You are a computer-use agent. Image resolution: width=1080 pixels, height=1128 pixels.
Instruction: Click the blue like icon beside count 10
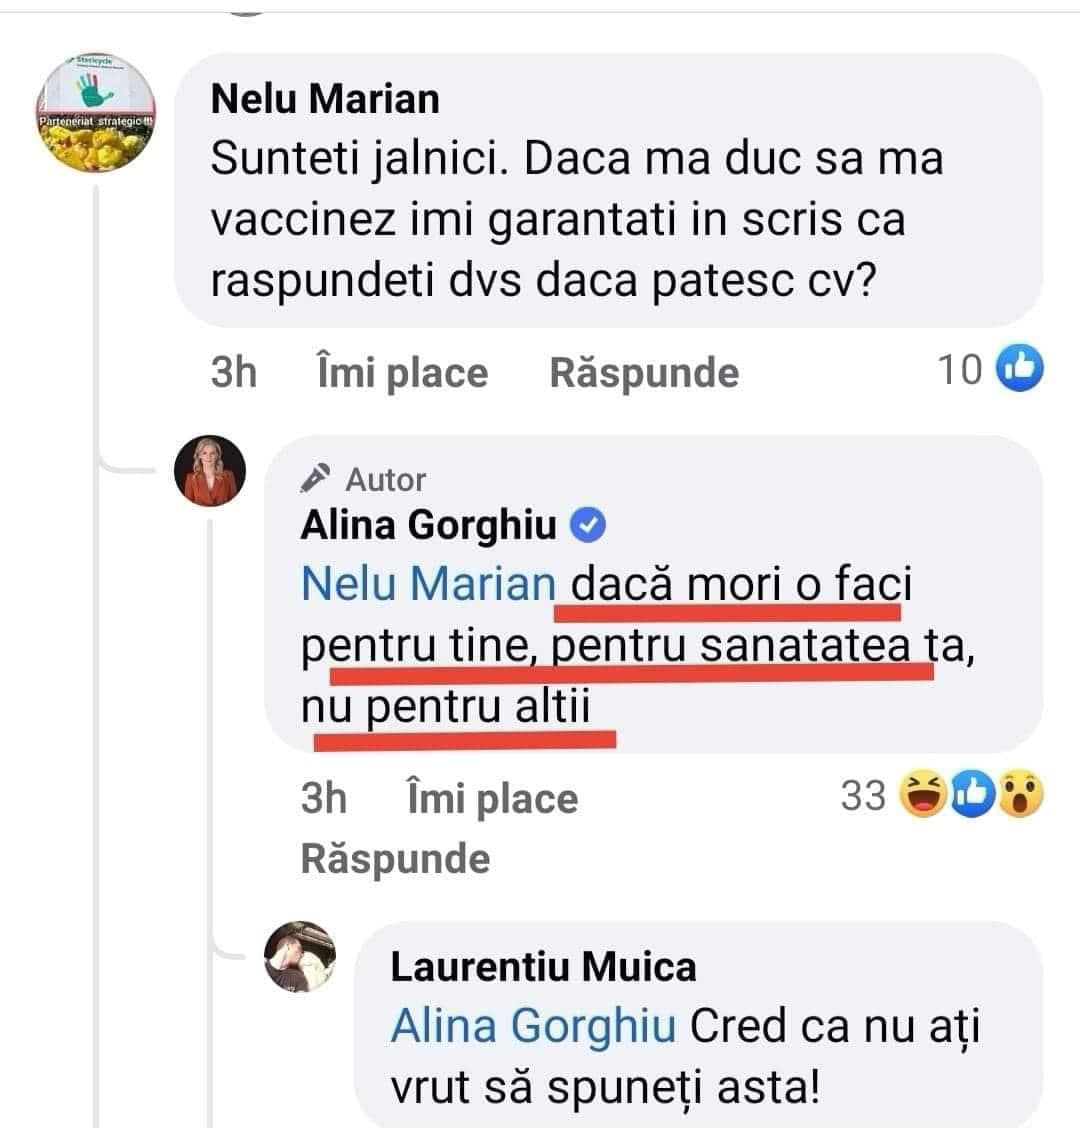[1020, 370]
